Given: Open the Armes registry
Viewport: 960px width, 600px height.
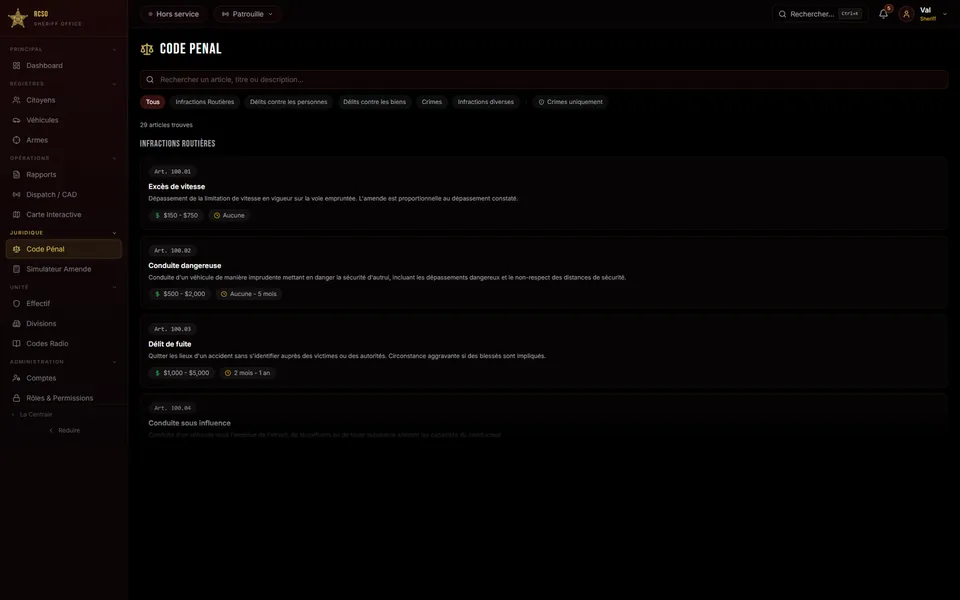Looking at the screenshot, I should [x=64, y=140].
